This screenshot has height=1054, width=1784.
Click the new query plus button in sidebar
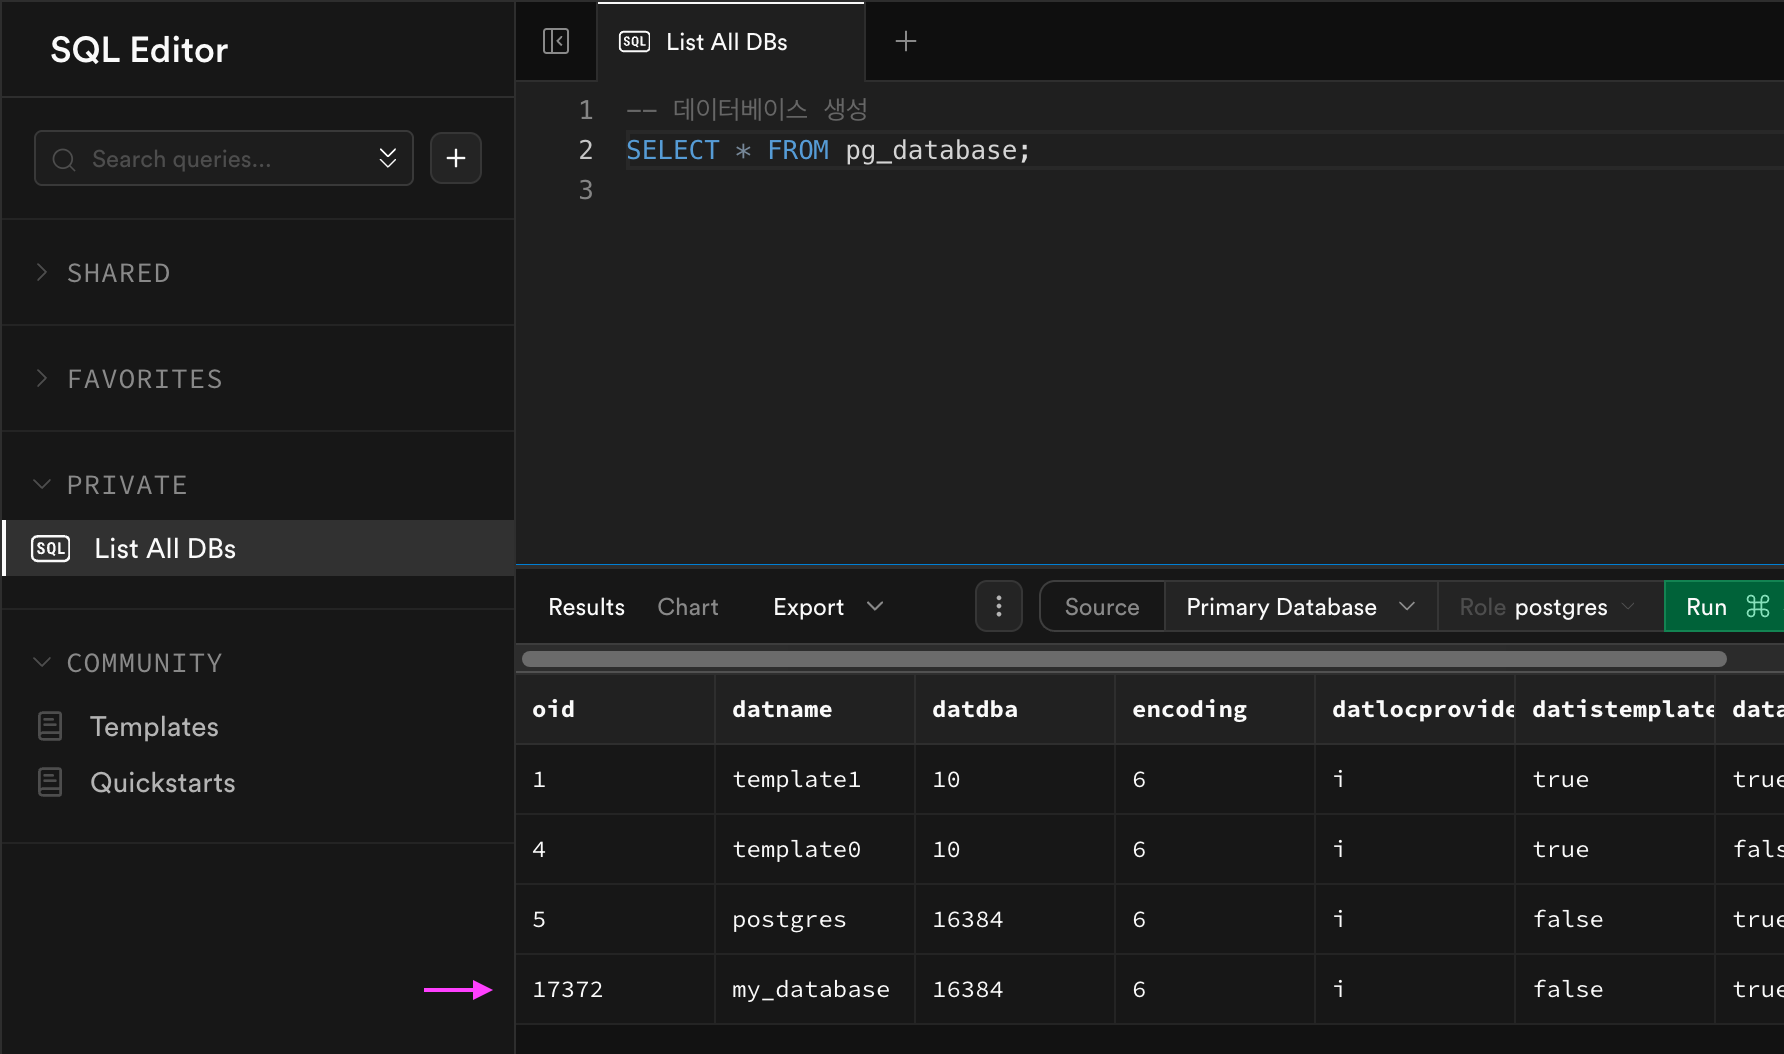(x=456, y=158)
